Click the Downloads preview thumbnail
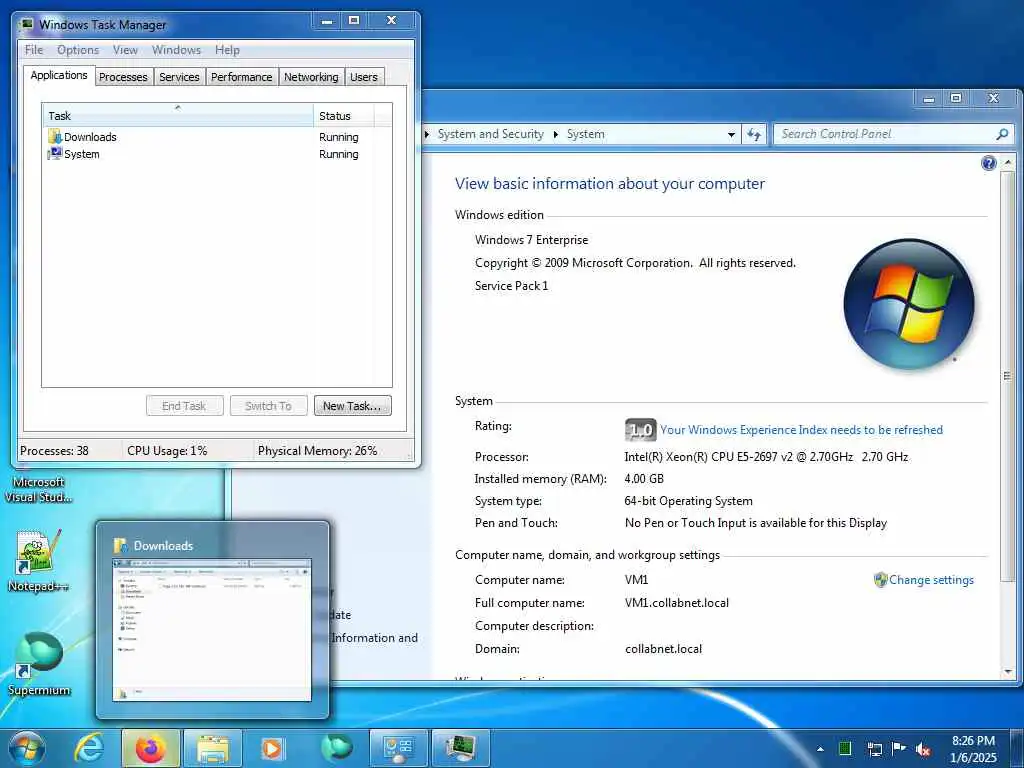The image size is (1024, 768). click(212, 630)
